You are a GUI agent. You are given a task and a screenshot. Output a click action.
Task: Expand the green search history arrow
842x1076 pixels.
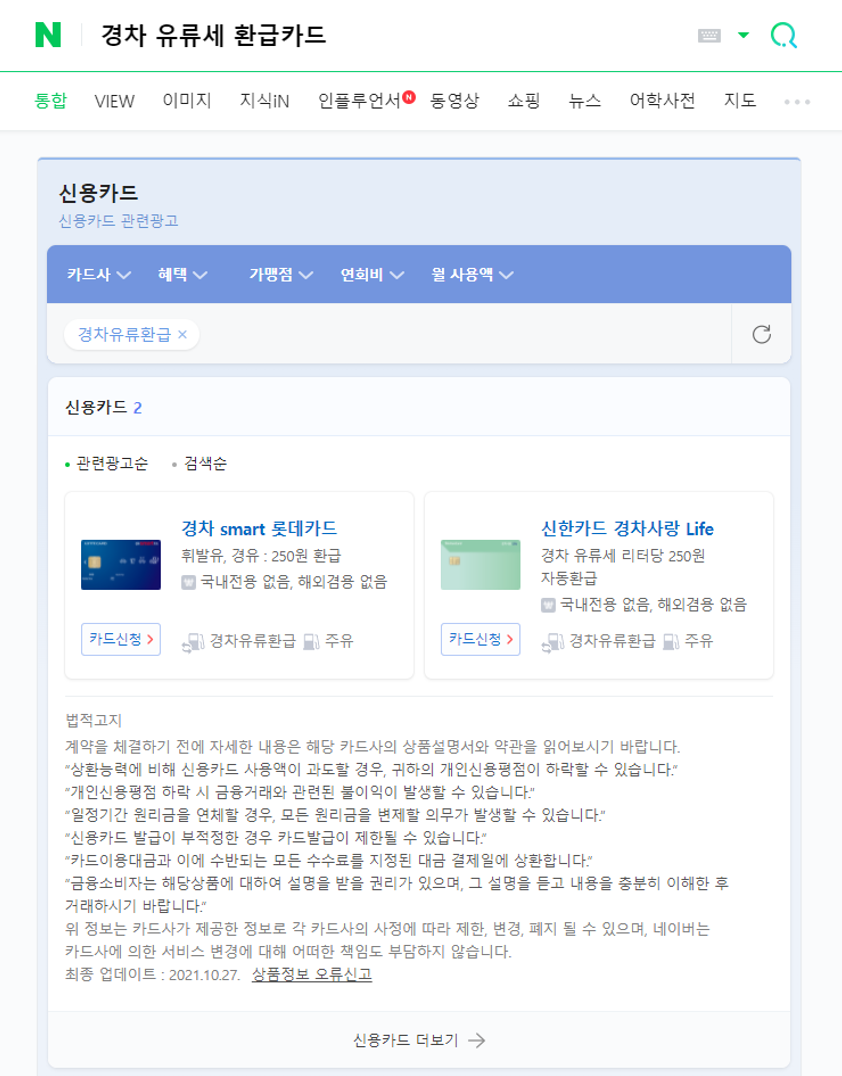tap(743, 34)
